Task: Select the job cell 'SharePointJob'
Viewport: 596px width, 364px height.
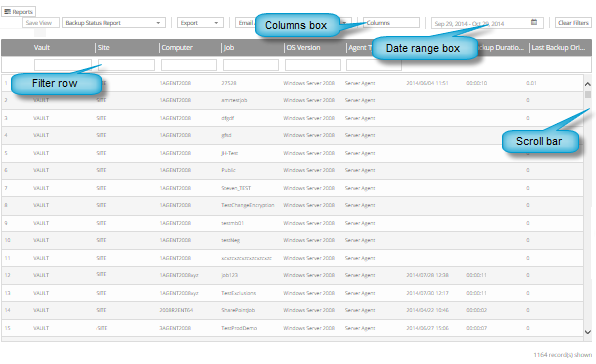Action: coord(238,310)
